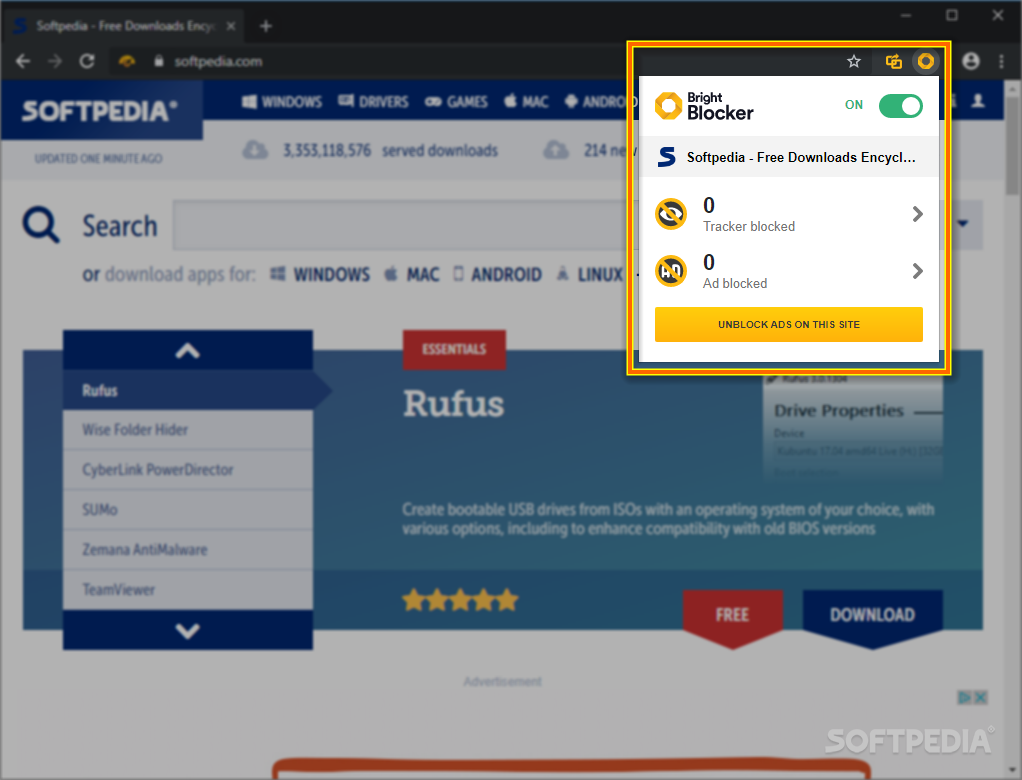Expand the Tracker blocked details chevron
Screen dimensions: 1022x780
pyautogui.click(x=917, y=214)
